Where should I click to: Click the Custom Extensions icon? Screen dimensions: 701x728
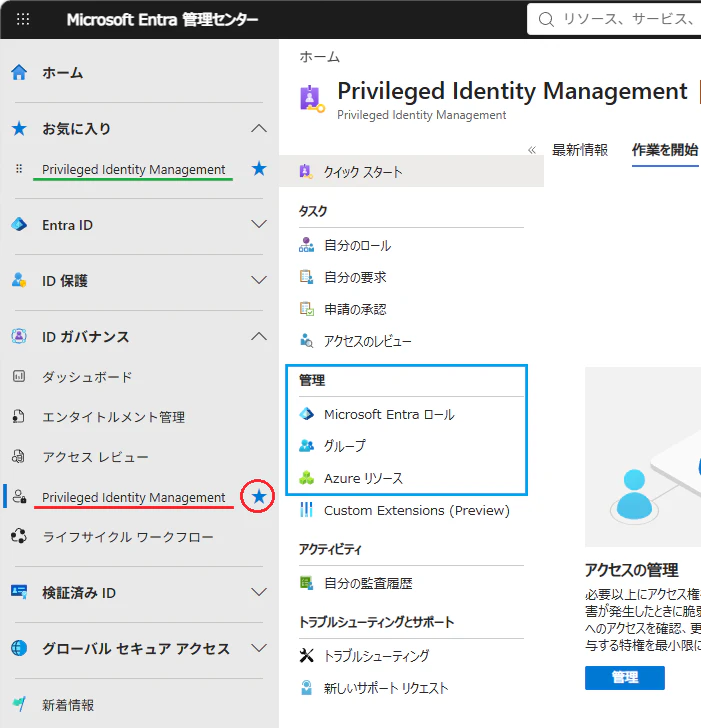[306, 509]
